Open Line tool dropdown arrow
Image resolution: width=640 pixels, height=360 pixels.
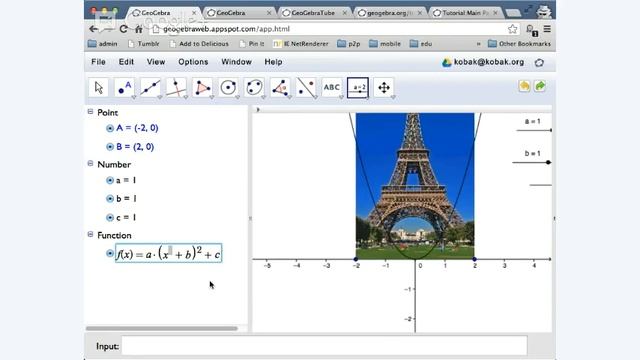[160, 97]
